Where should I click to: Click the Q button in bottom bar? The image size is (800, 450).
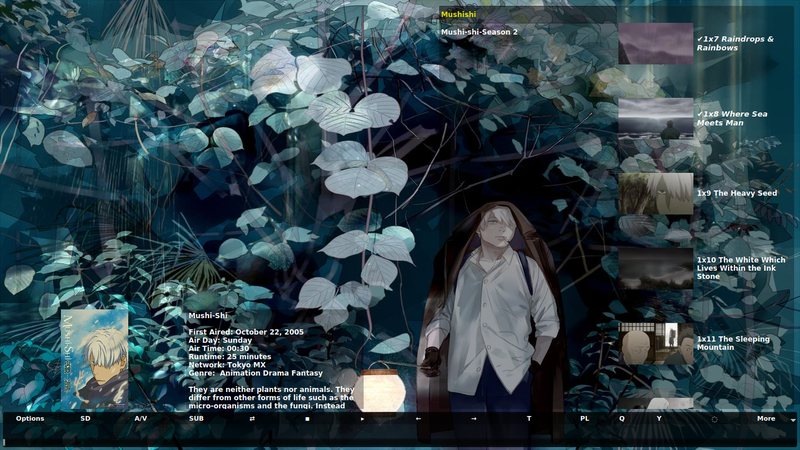coord(622,418)
